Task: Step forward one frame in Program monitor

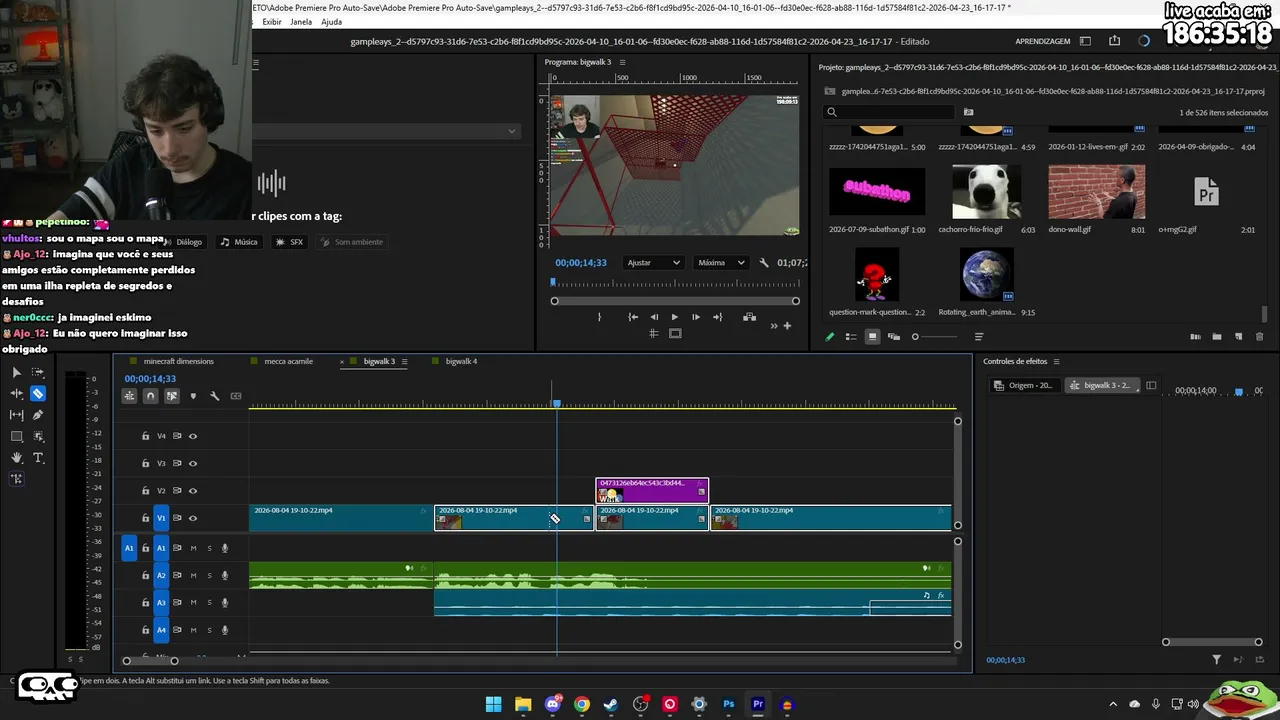Action: 696,317
